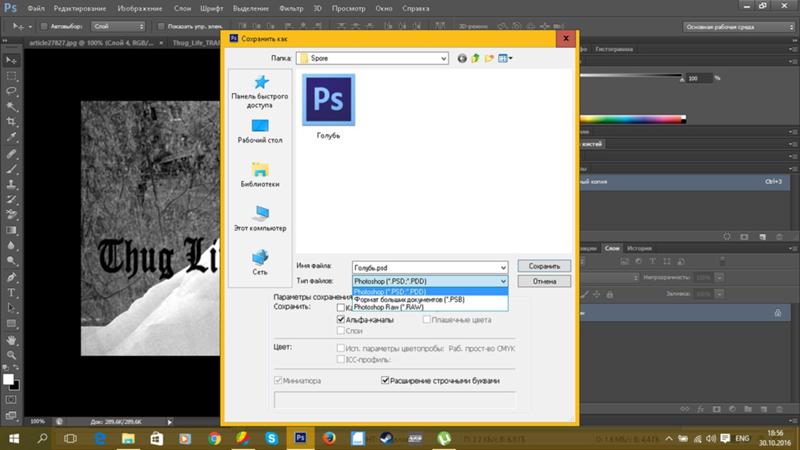This screenshot has height=450, width=800.
Task: Click the Сохранить button
Action: click(x=544, y=266)
